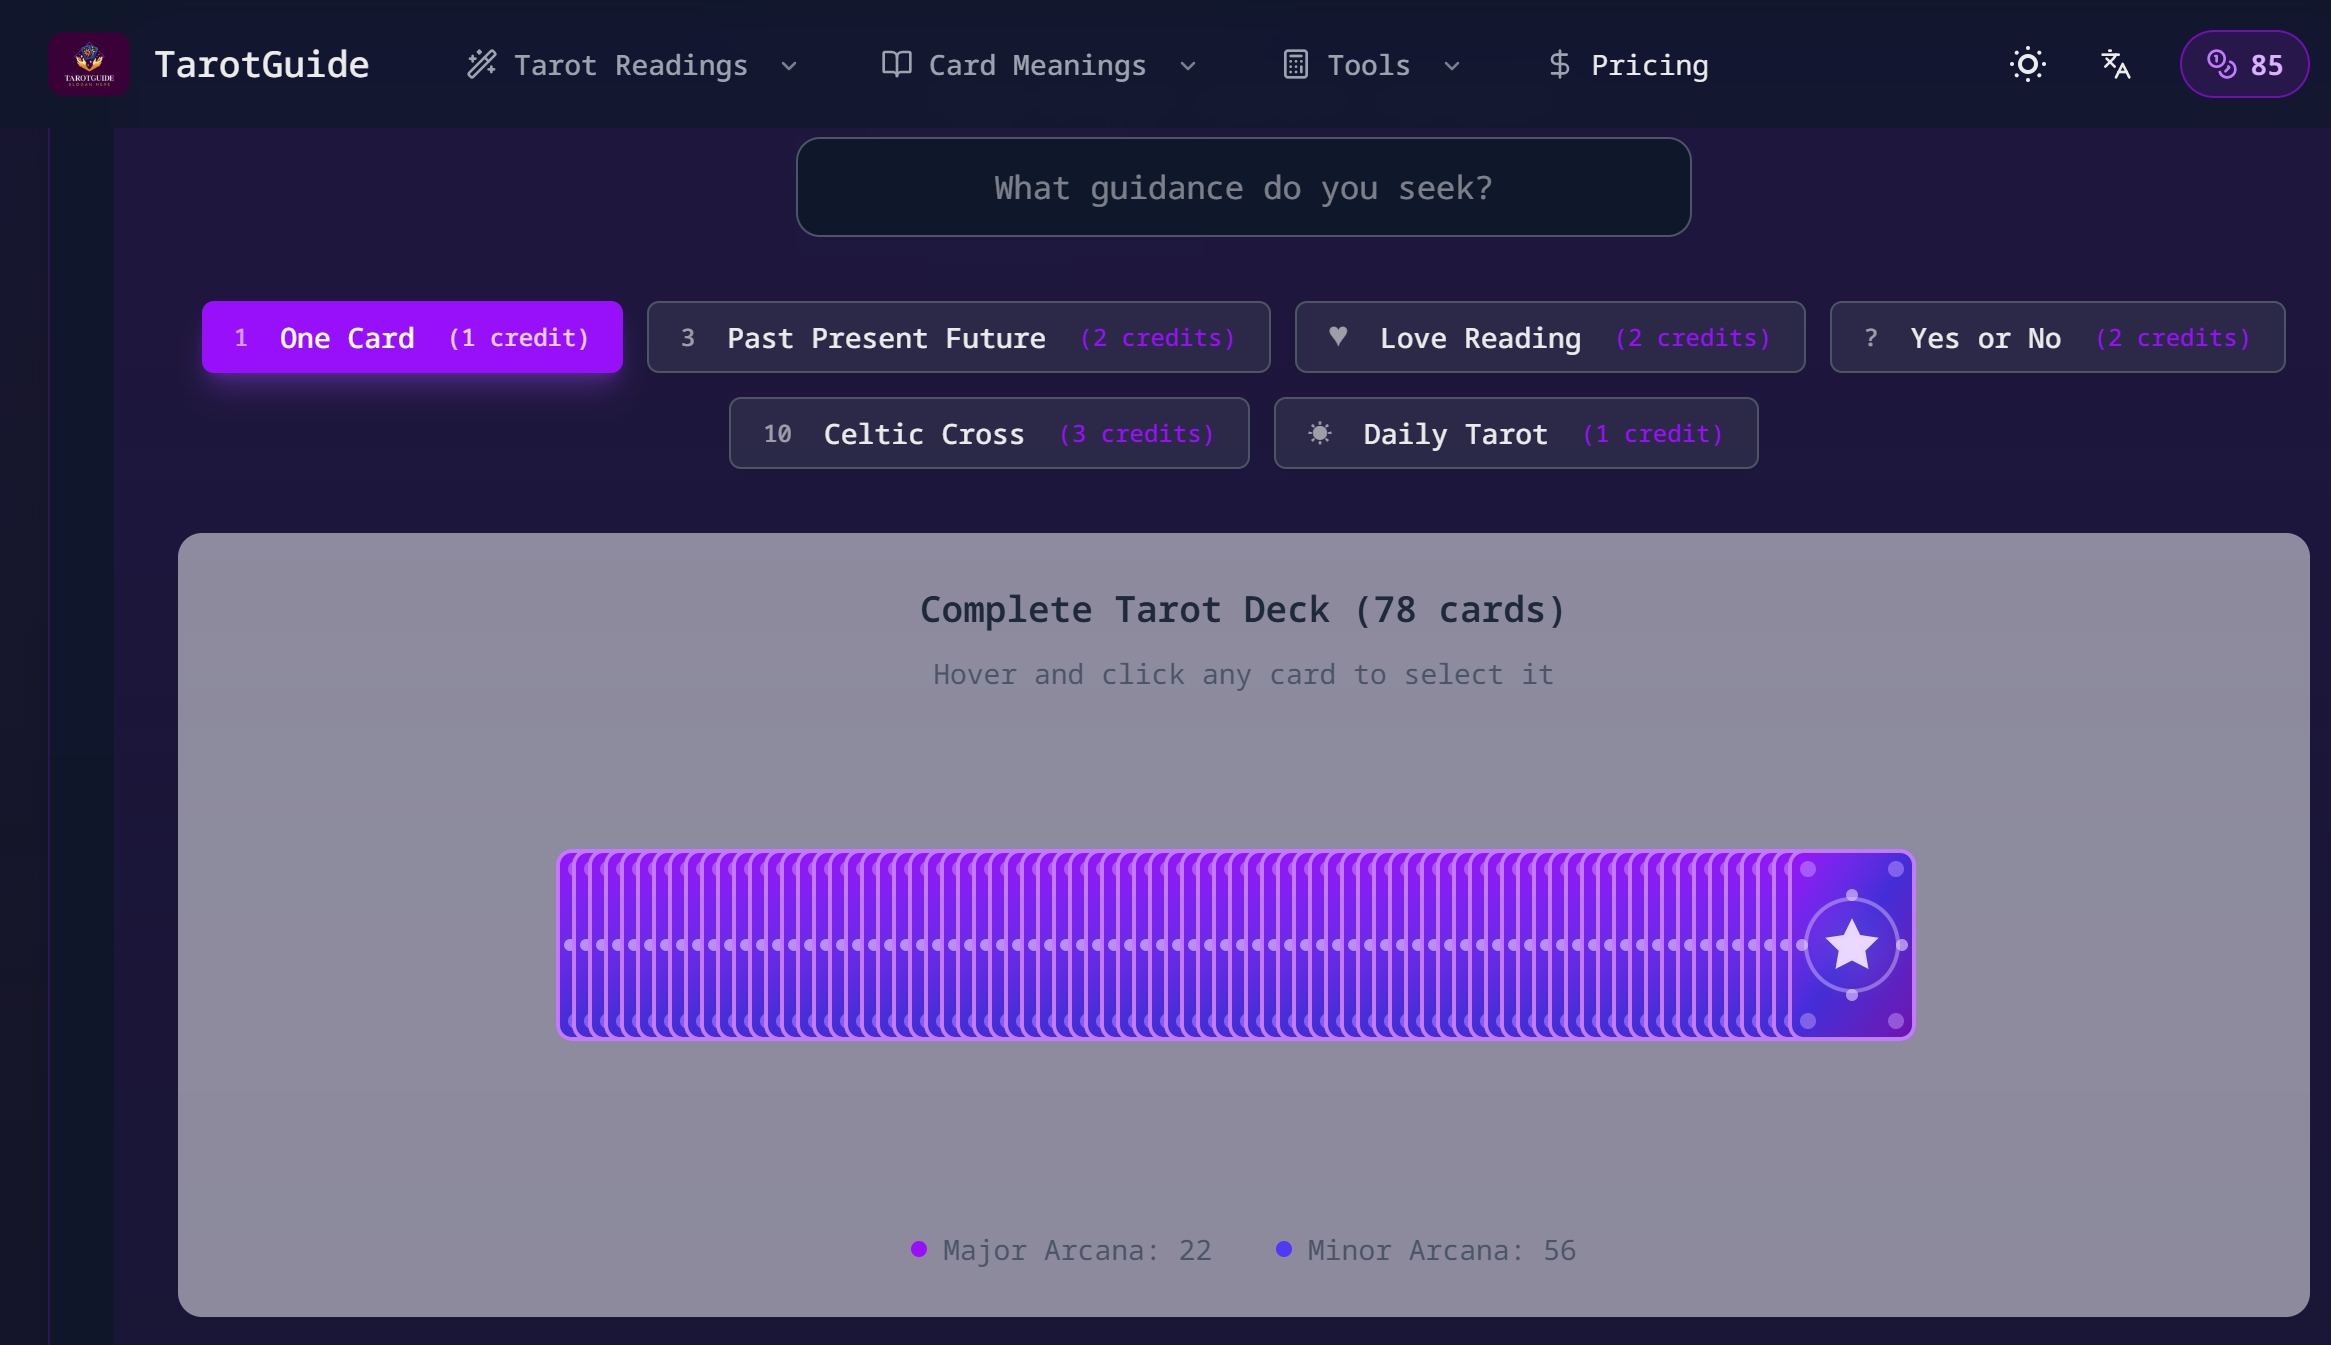
Task: Click the rightmost star card in the deck
Action: pyautogui.click(x=1851, y=943)
